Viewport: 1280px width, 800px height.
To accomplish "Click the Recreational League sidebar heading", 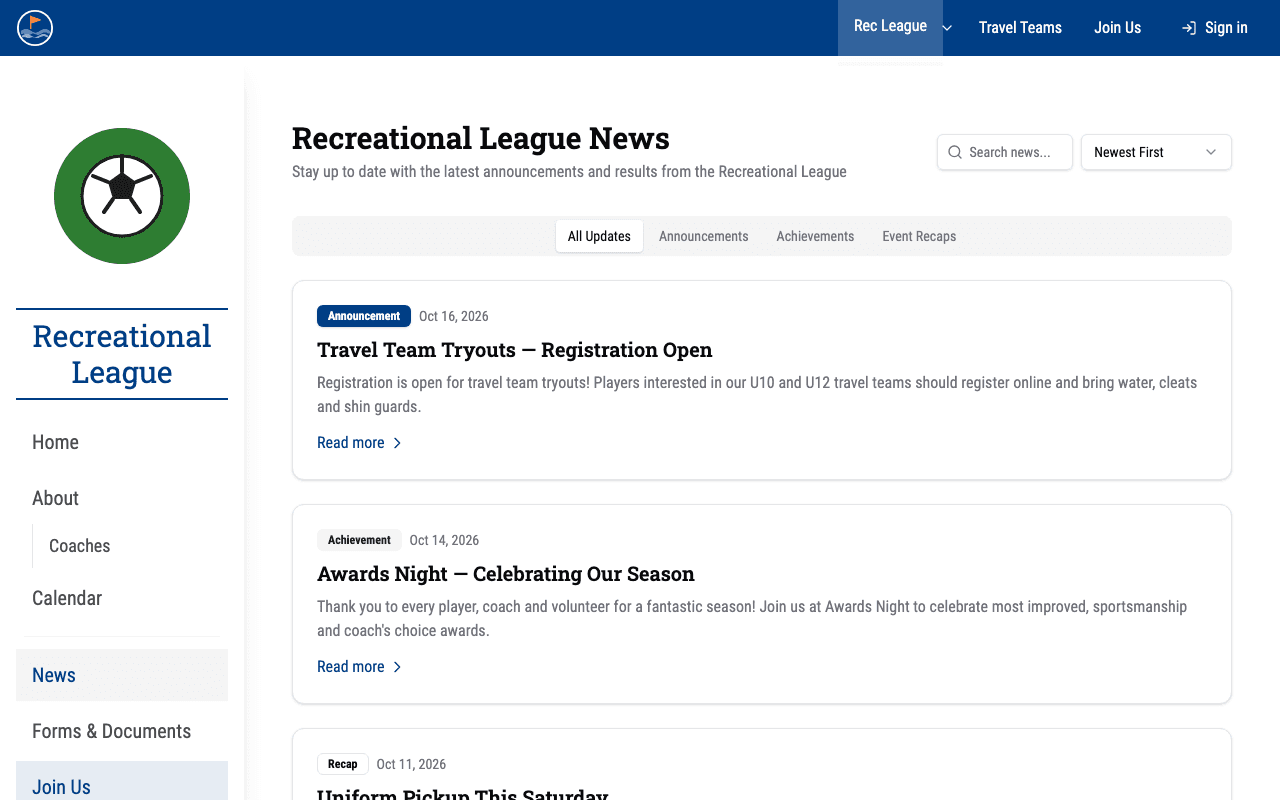I will point(122,354).
